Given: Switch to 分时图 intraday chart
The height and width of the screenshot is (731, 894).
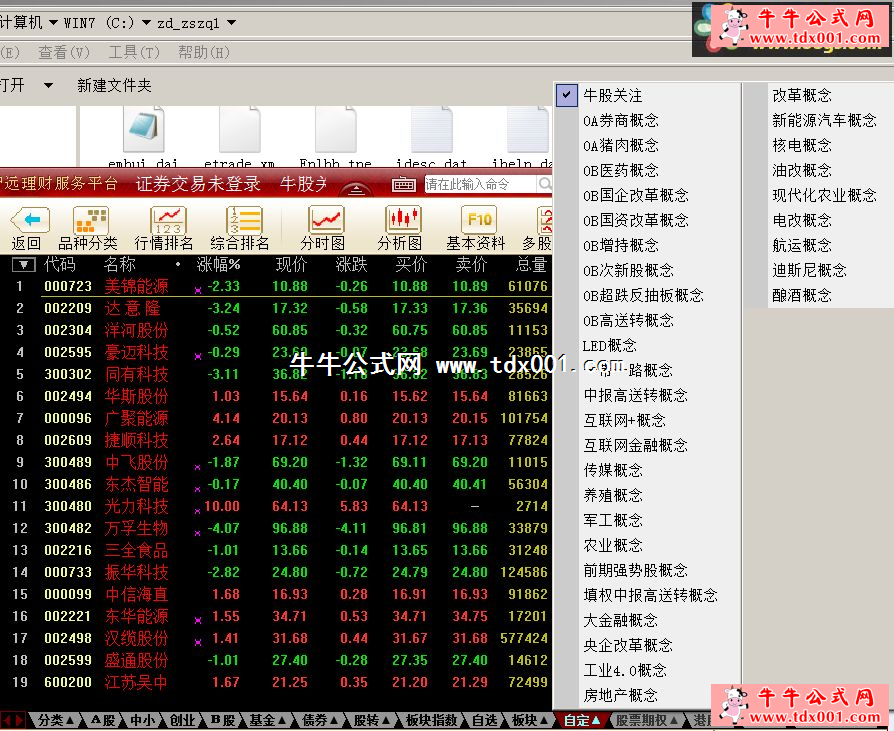Looking at the screenshot, I should pyautogui.click(x=325, y=220).
